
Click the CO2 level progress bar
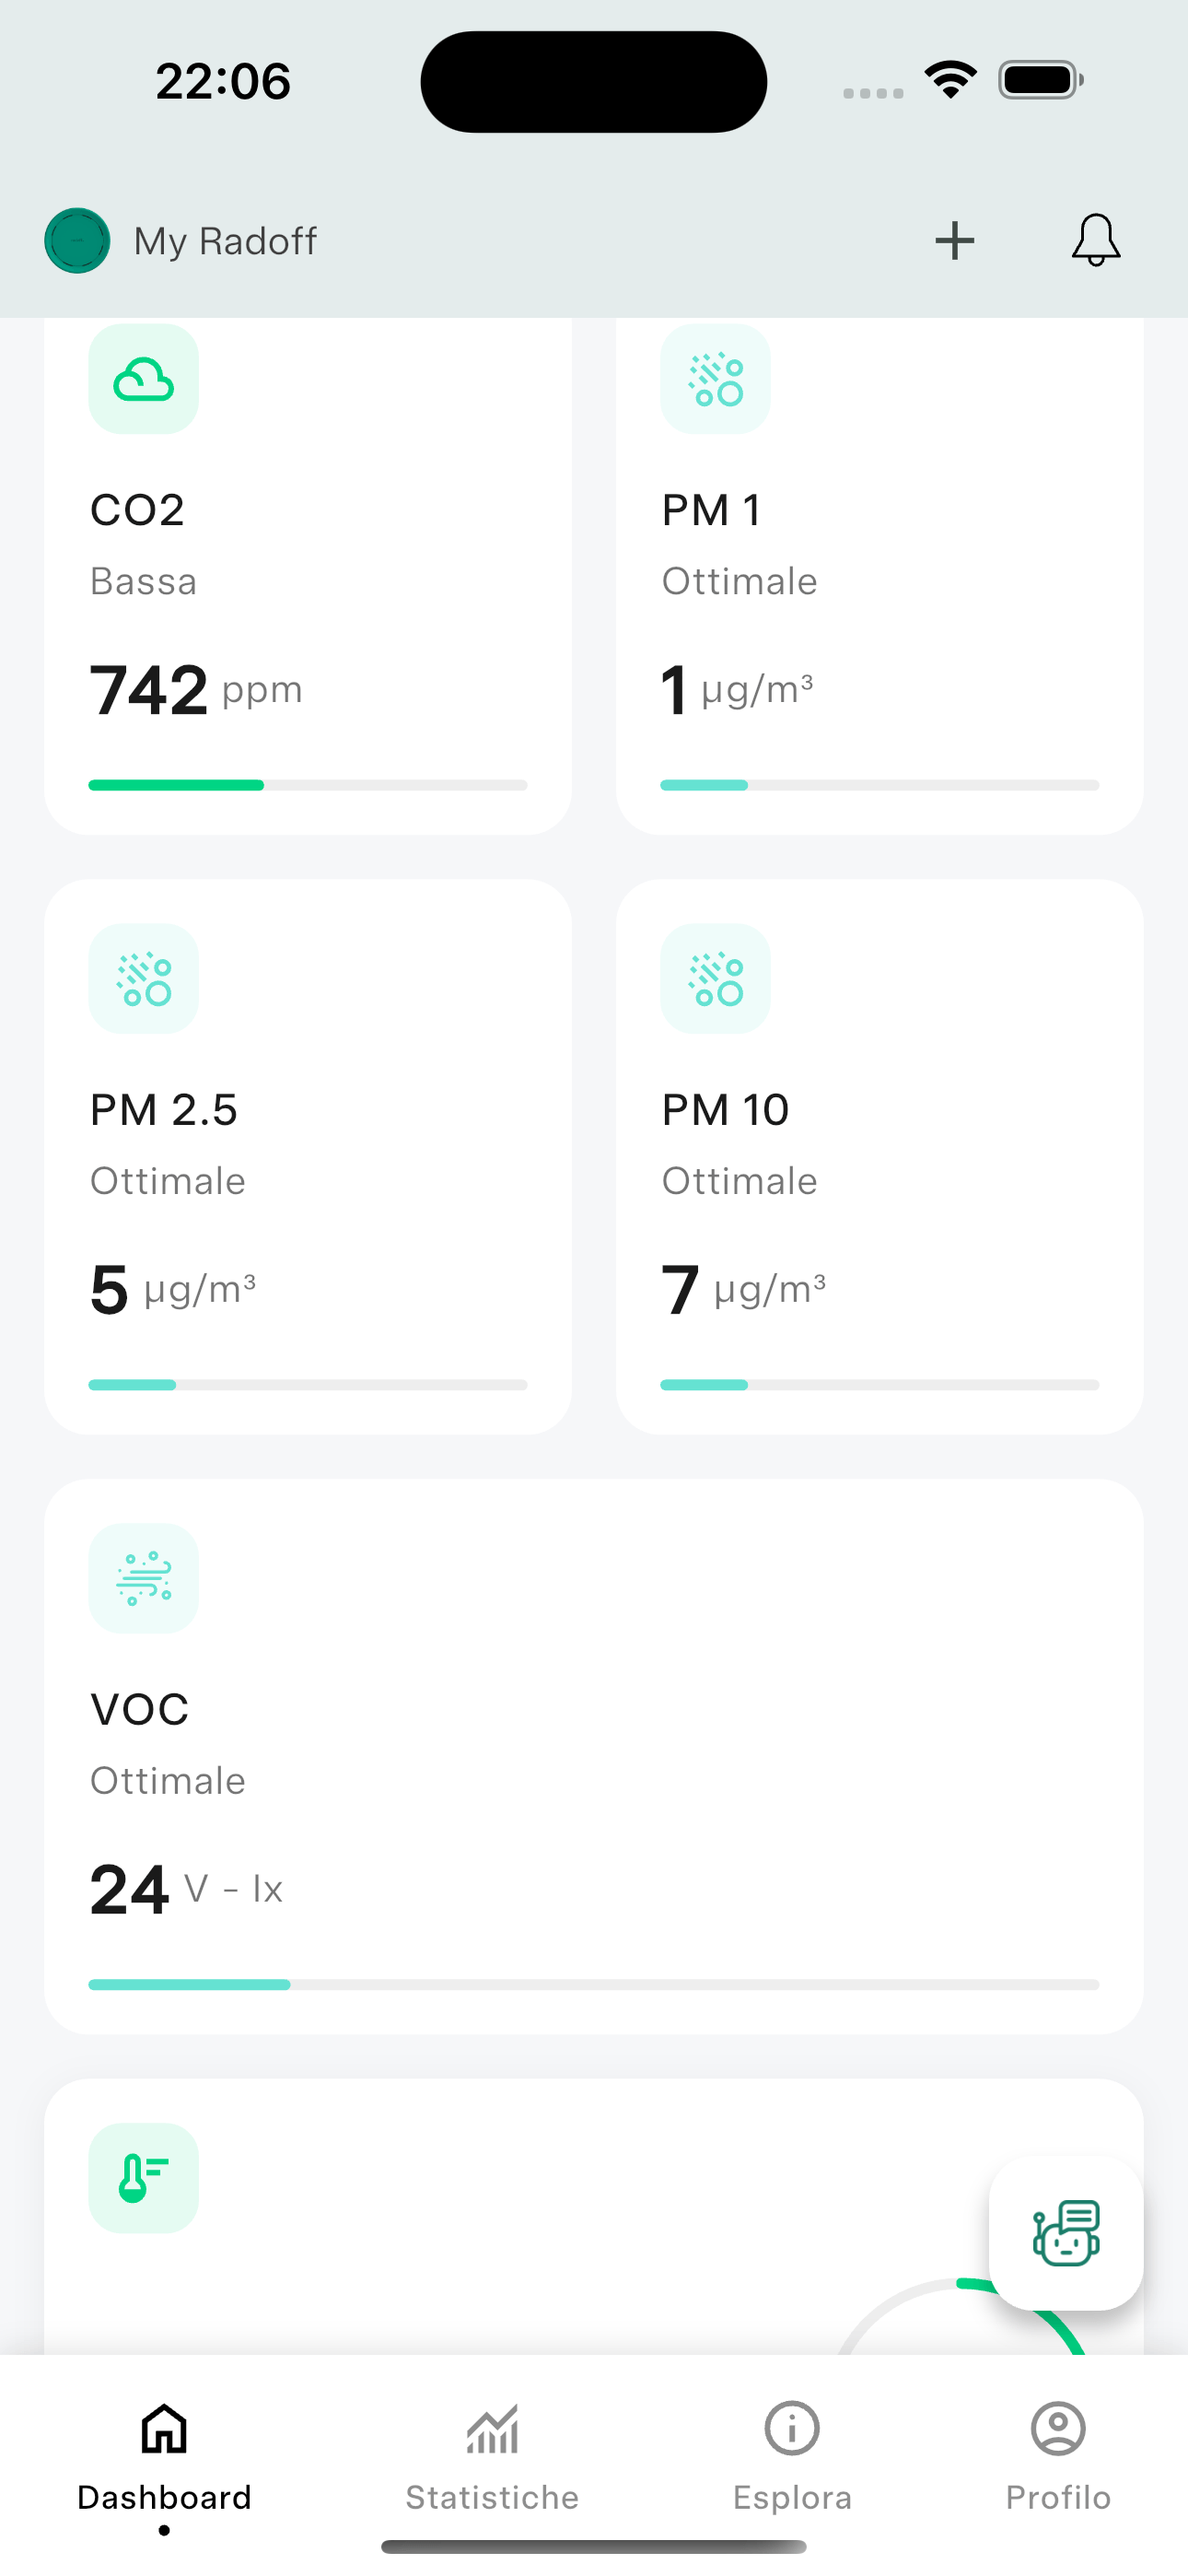[307, 785]
